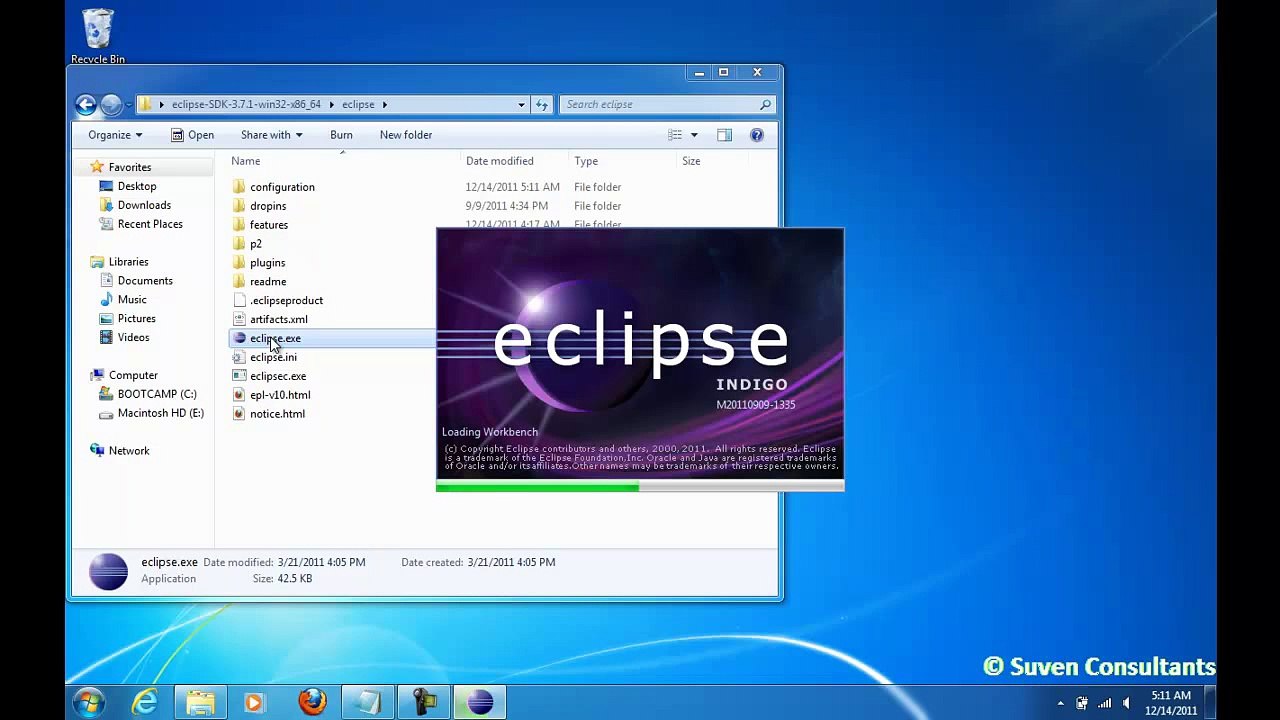Select the notice.html file icon
The height and width of the screenshot is (720, 1280).
point(239,414)
